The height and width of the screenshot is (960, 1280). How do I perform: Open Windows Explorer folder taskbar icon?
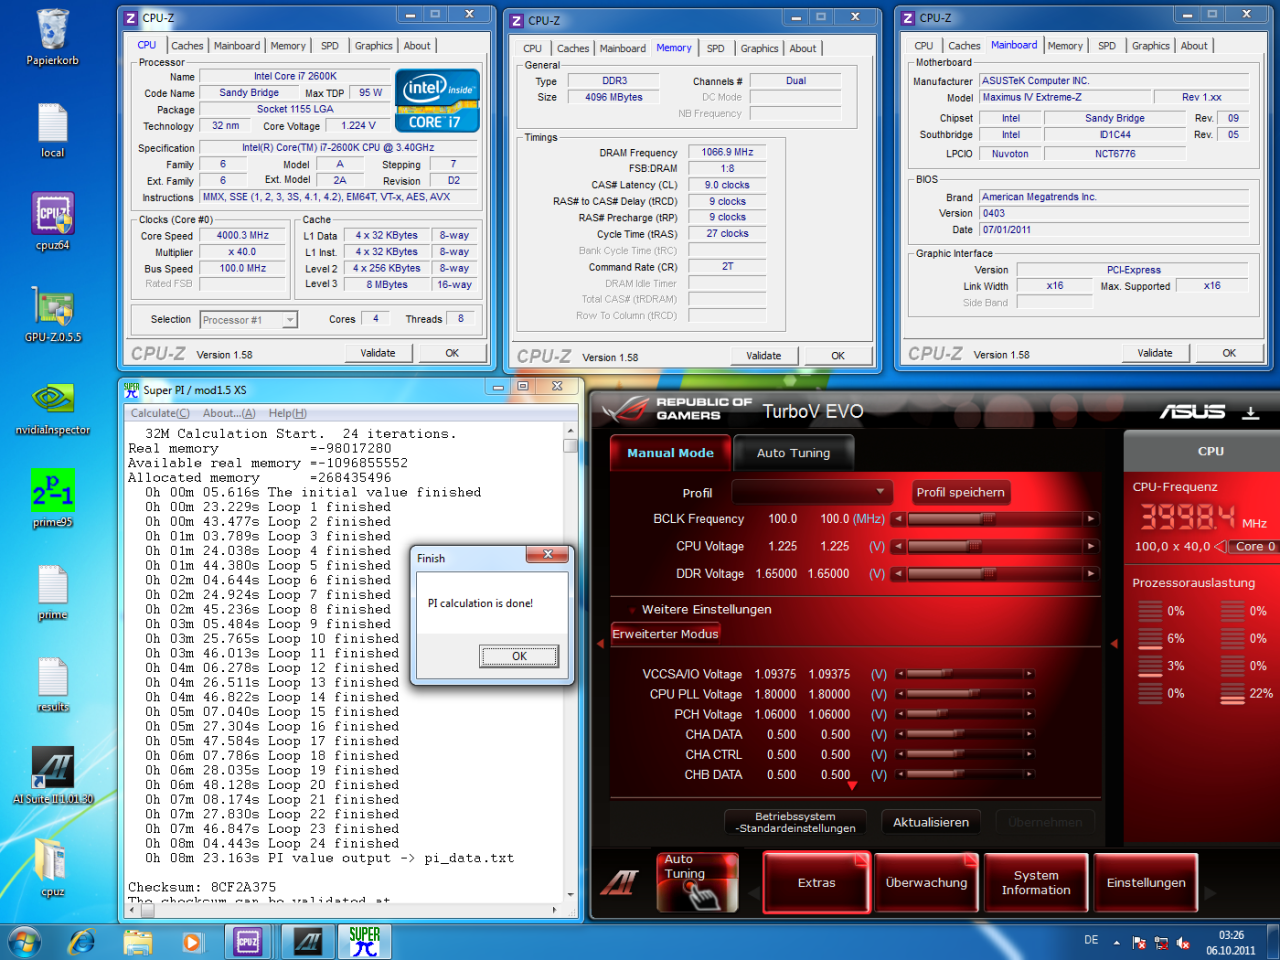click(137, 942)
